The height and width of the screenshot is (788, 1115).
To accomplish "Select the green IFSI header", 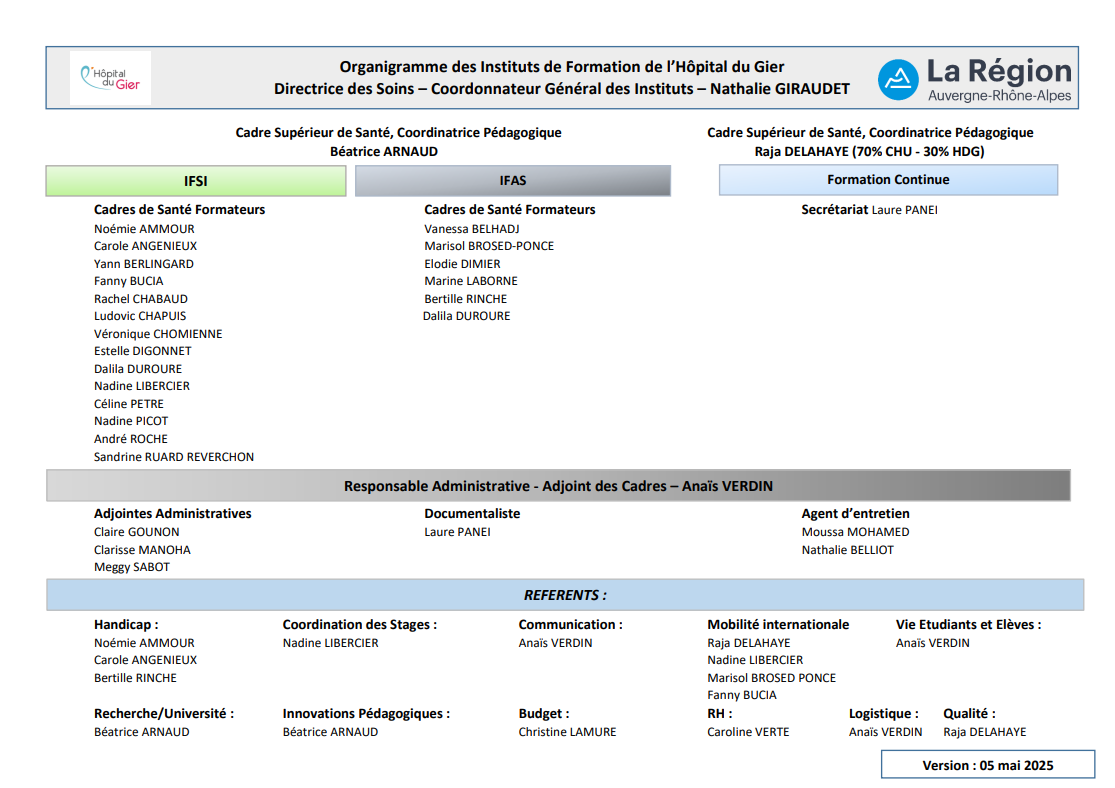I will [x=196, y=181].
